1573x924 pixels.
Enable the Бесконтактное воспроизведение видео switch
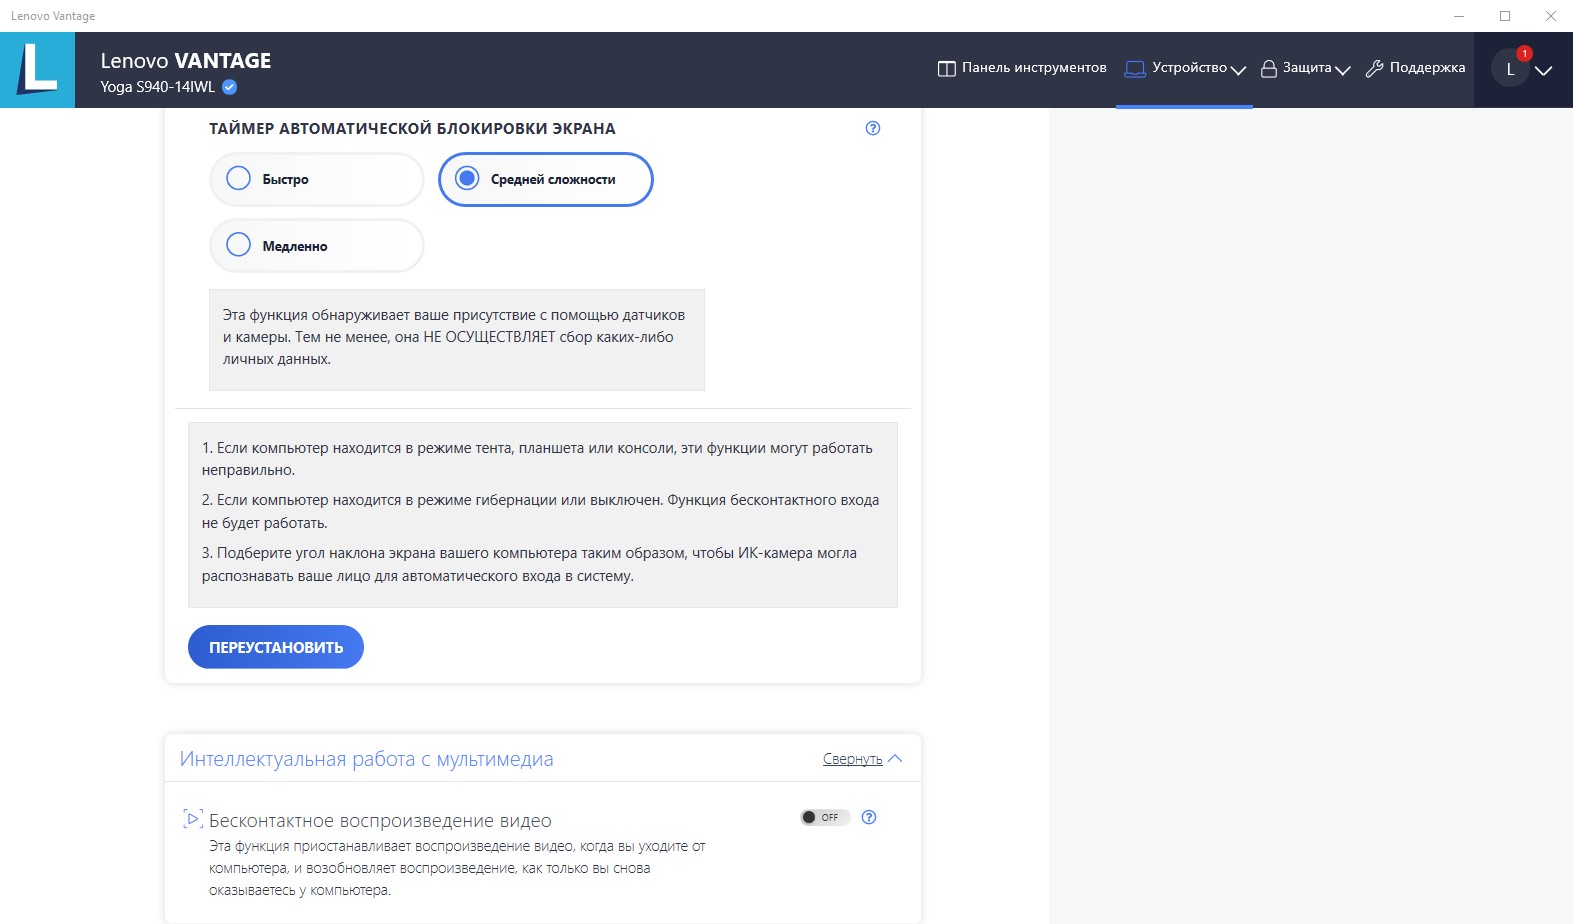pos(824,817)
